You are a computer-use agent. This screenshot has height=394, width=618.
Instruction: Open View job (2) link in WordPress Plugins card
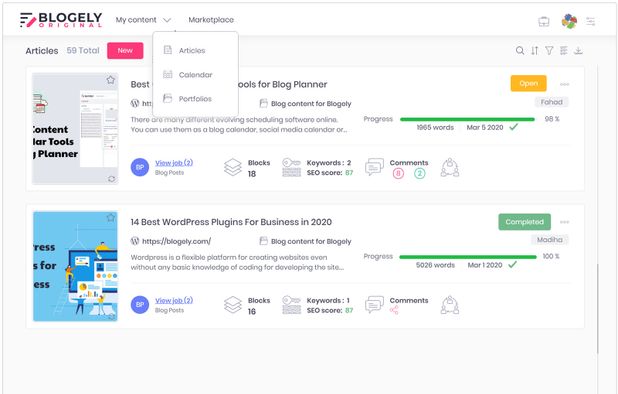click(x=174, y=300)
